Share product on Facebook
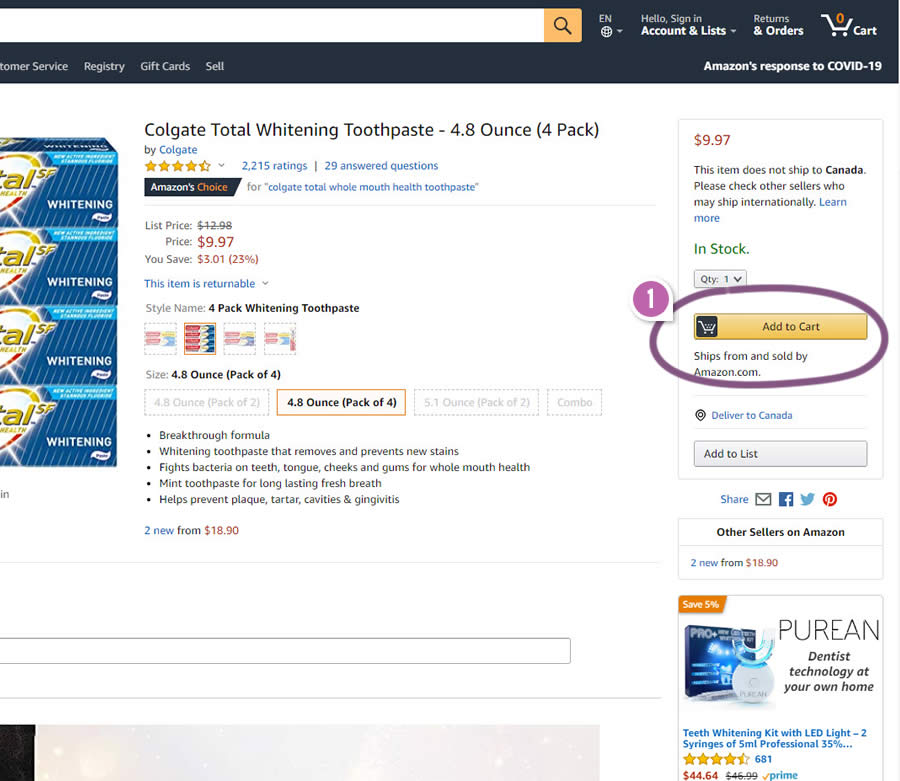This screenshot has width=900, height=781. (786, 499)
